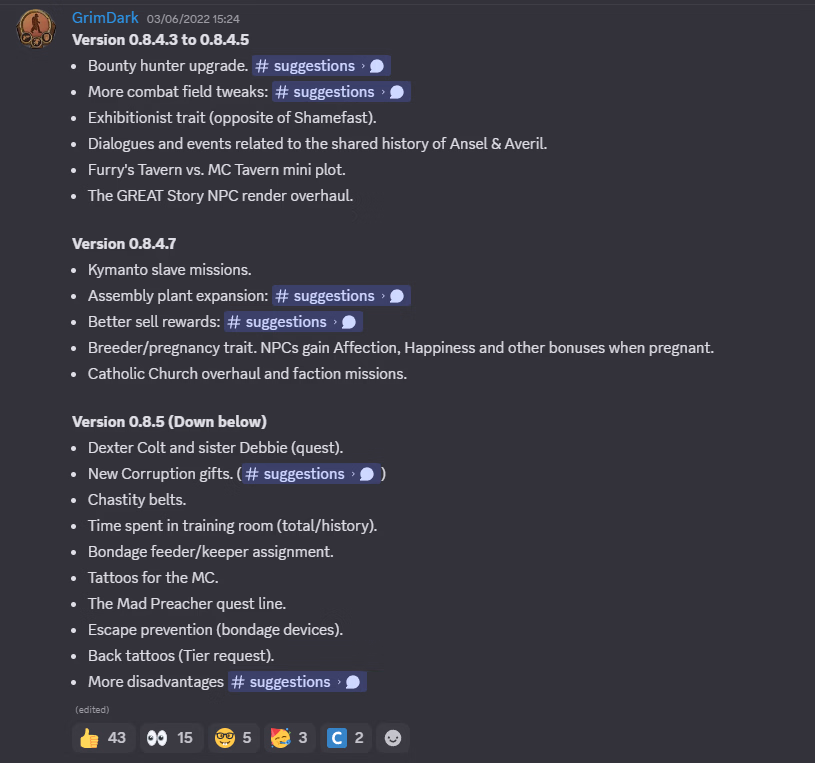Click hash icon in Bounty hunter upgrade link
The image size is (815, 763).
tap(262, 66)
